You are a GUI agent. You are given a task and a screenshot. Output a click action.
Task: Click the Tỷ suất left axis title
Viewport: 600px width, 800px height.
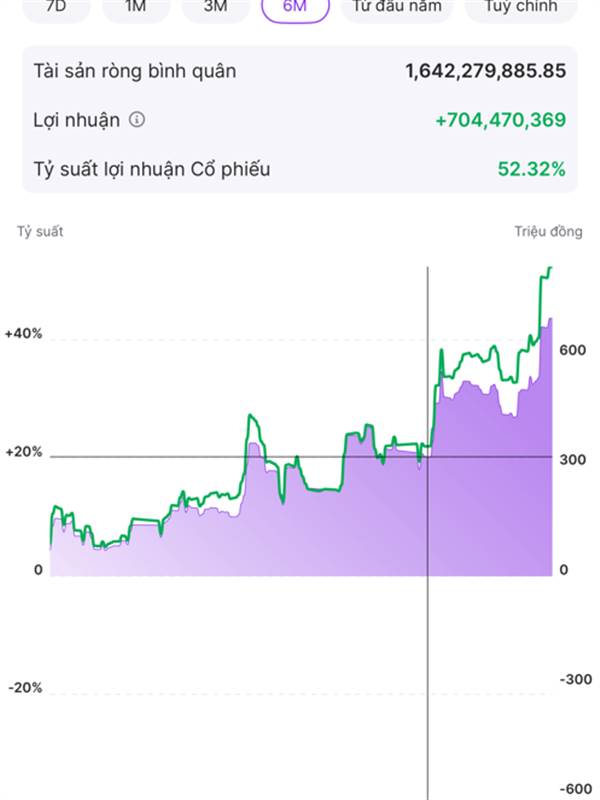[x=40, y=232]
